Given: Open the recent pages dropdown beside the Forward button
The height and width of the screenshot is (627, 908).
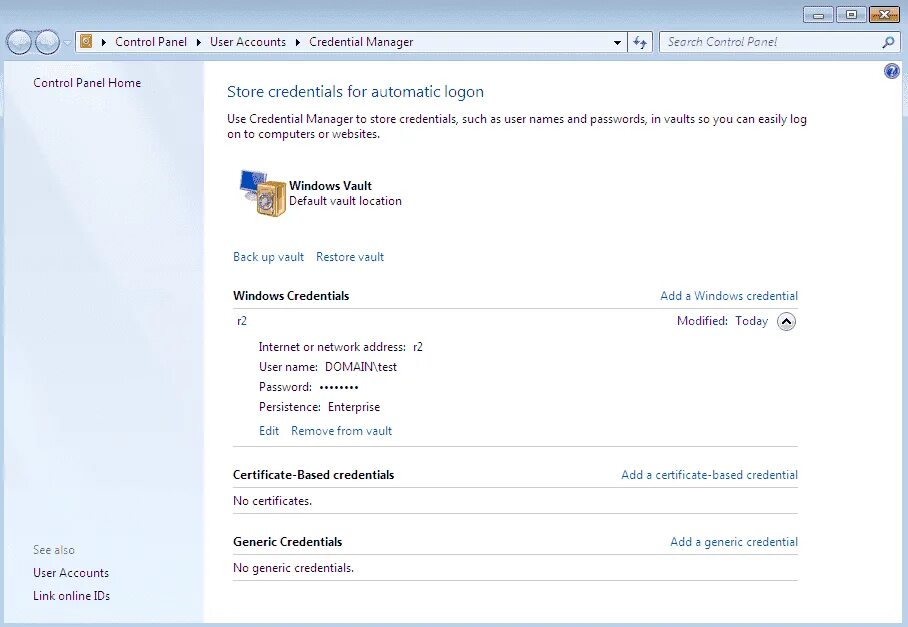Looking at the screenshot, I should pyautogui.click(x=67, y=43).
